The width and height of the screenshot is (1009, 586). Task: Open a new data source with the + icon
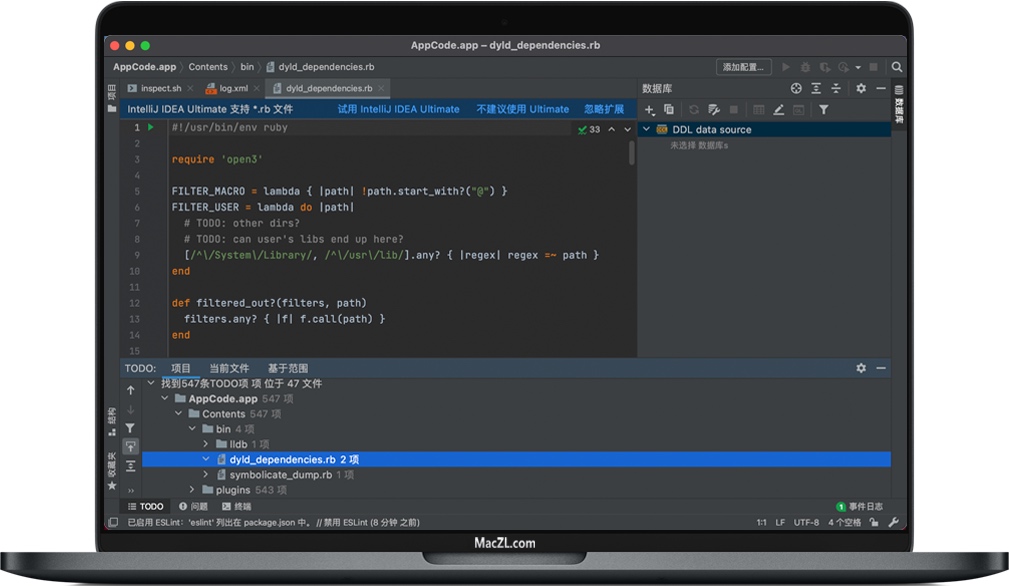(648, 110)
